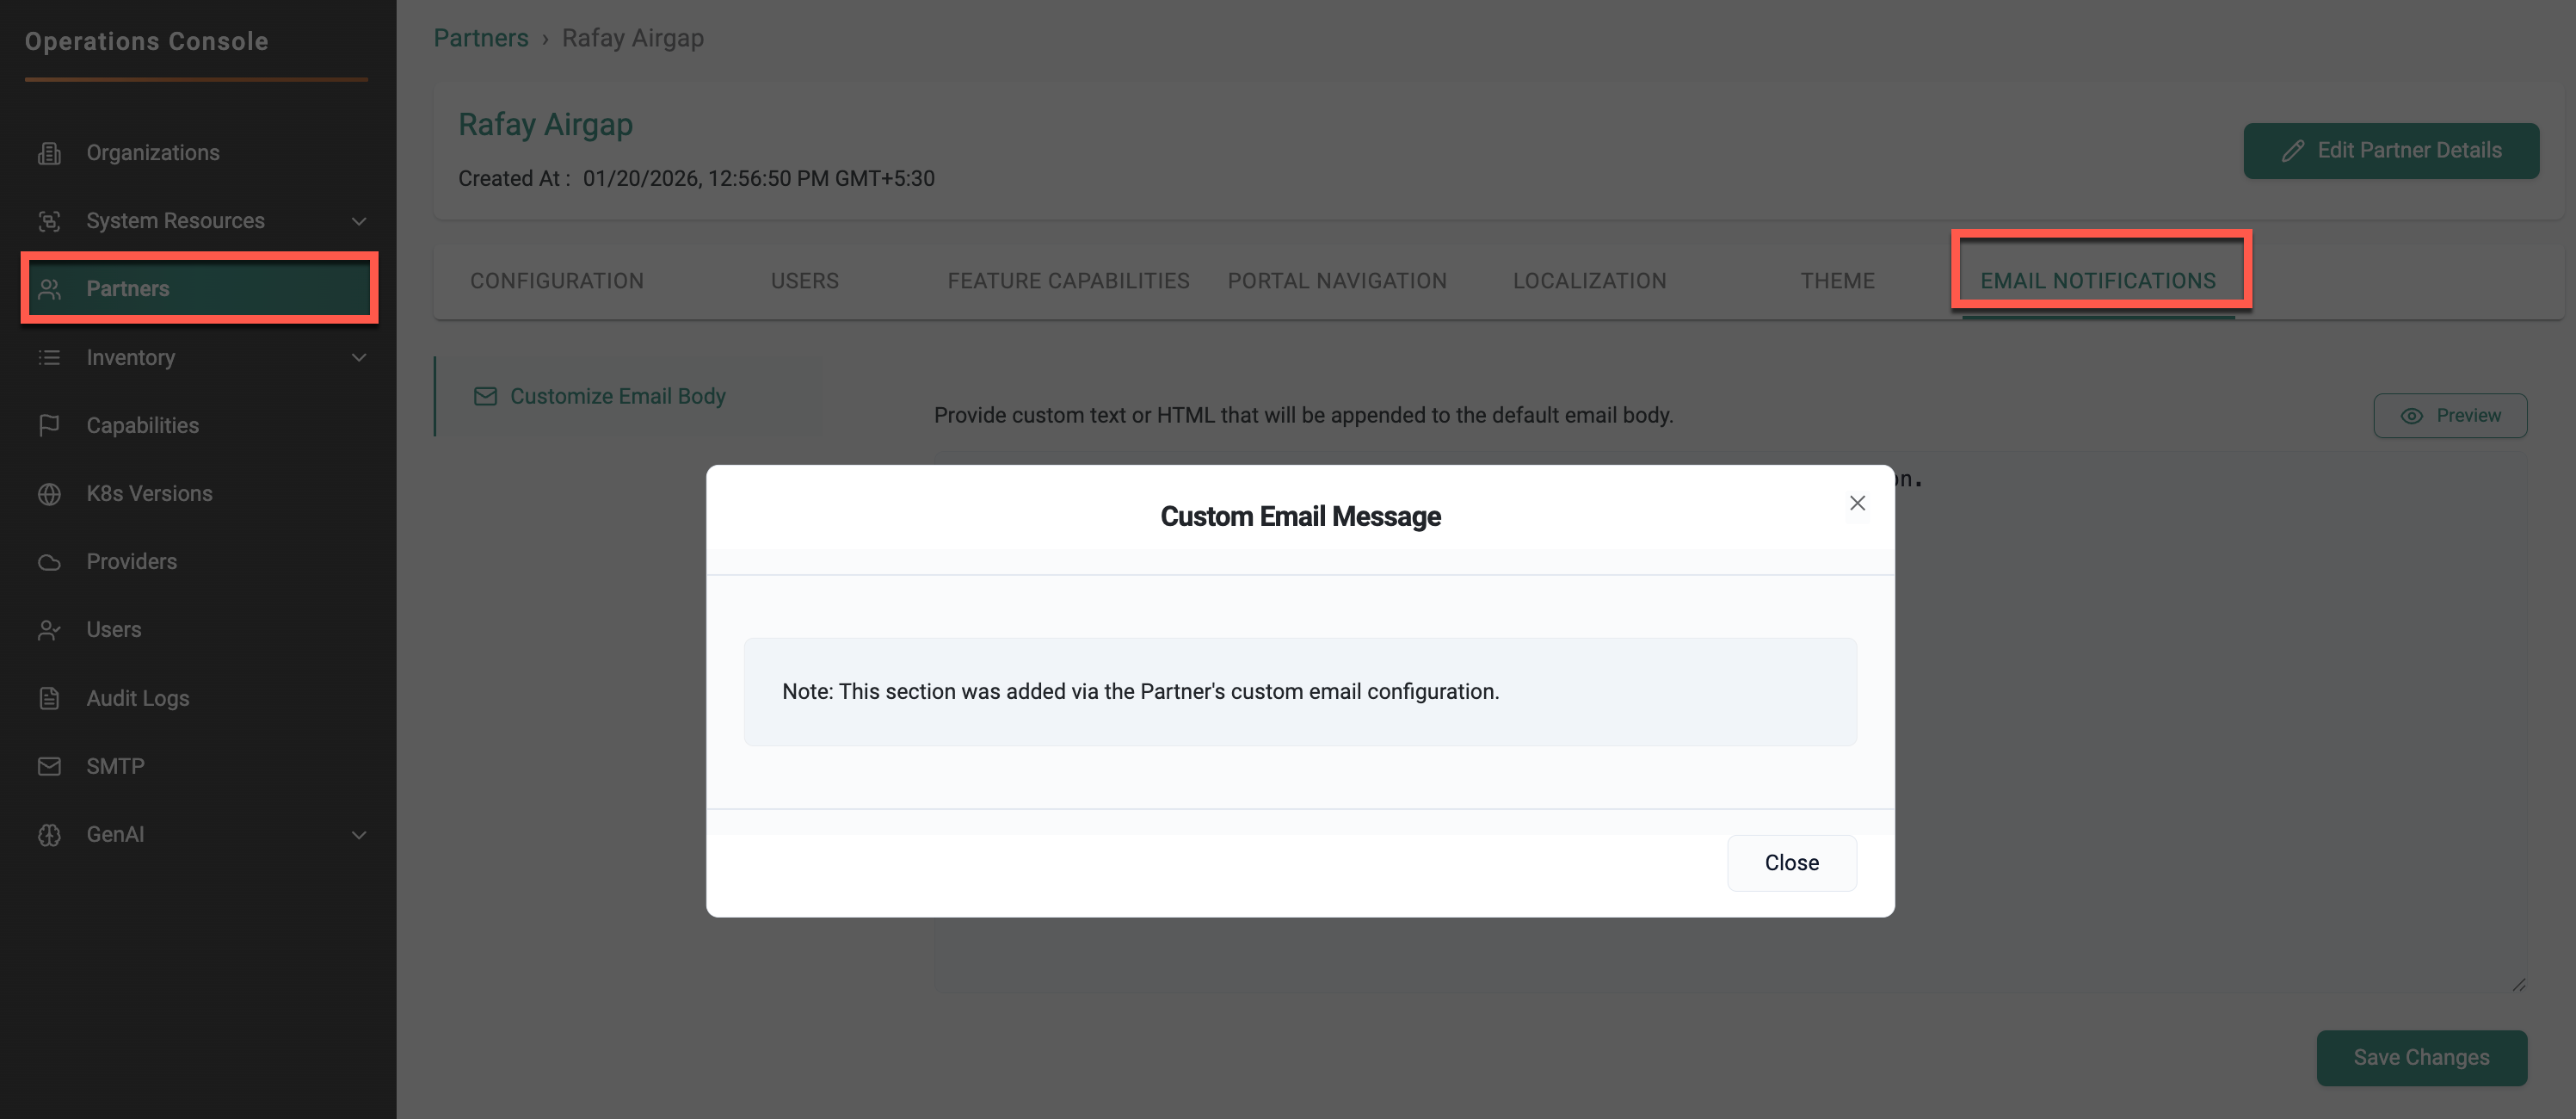Close dialog with the X icon
The width and height of the screenshot is (2576, 1119).
click(x=1856, y=503)
